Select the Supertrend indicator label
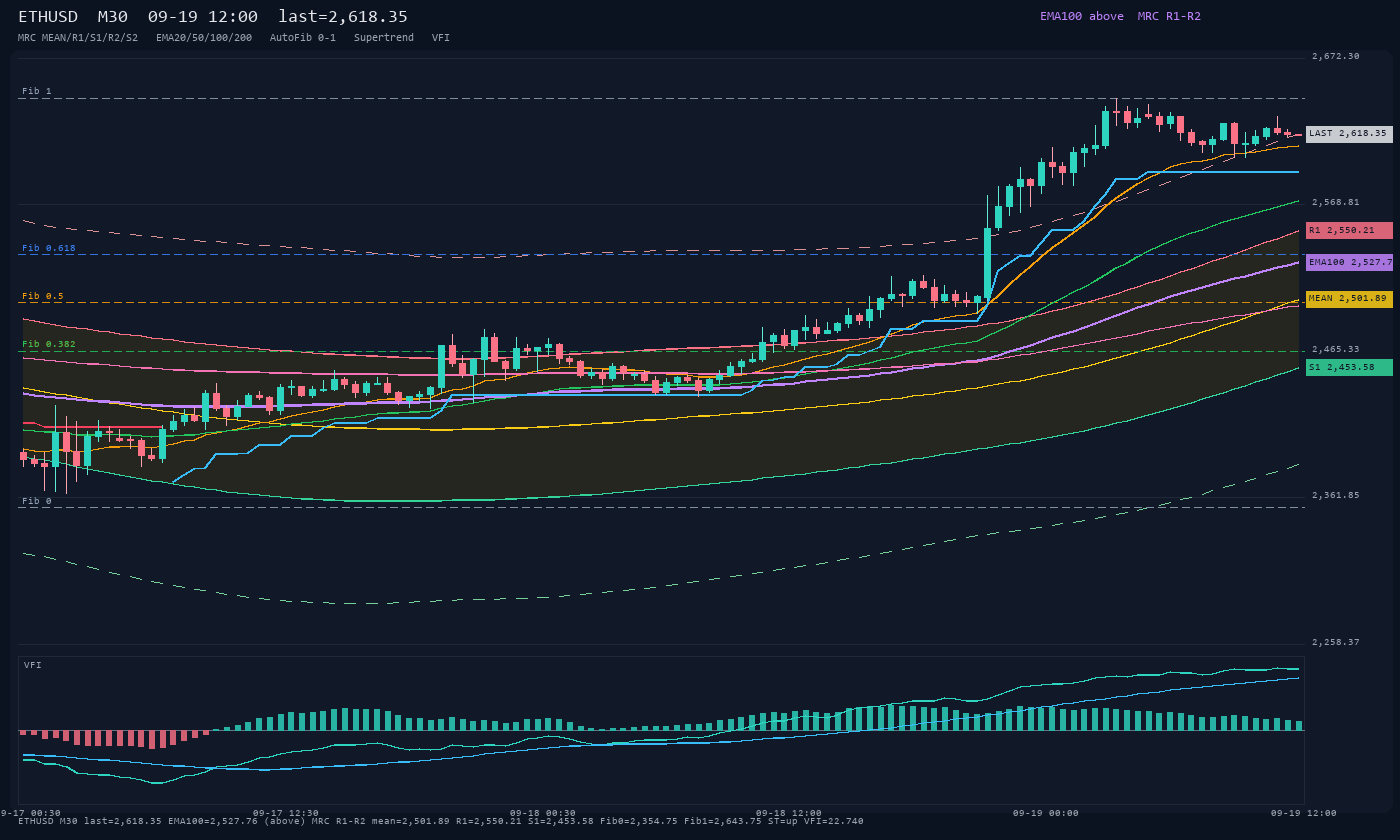Image resolution: width=1400 pixels, height=840 pixels. click(x=384, y=38)
